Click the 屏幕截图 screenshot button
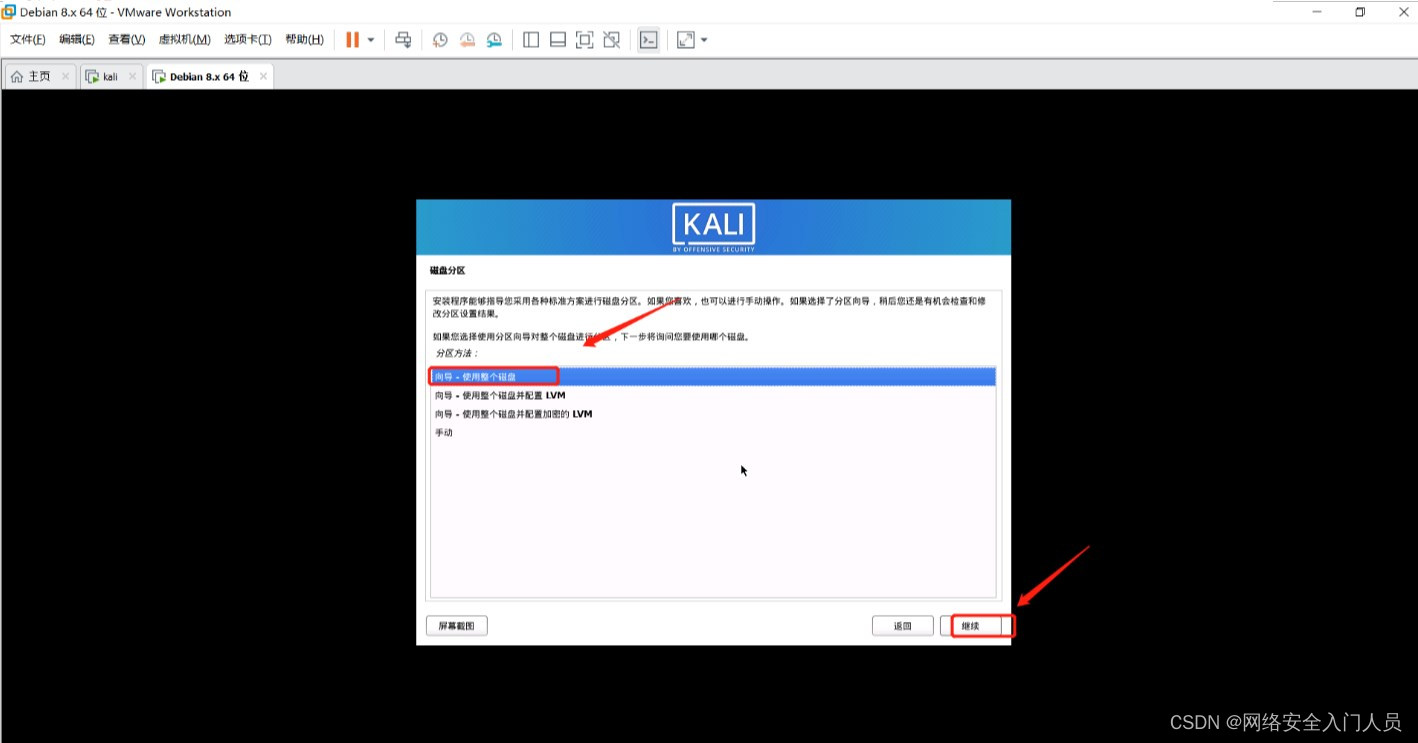The width and height of the screenshot is (1418, 743). [x=457, y=626]
